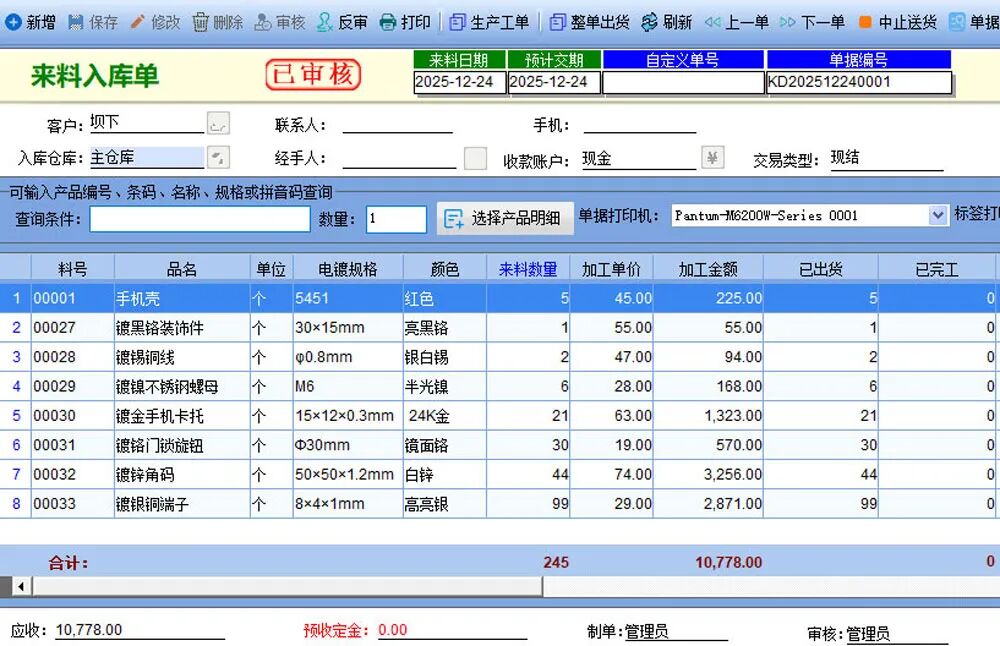Image resolution: width=1000 pixels, height=646 pixels.
Task: Click the 制单 field showing 管理员
Action: (675, 631)
